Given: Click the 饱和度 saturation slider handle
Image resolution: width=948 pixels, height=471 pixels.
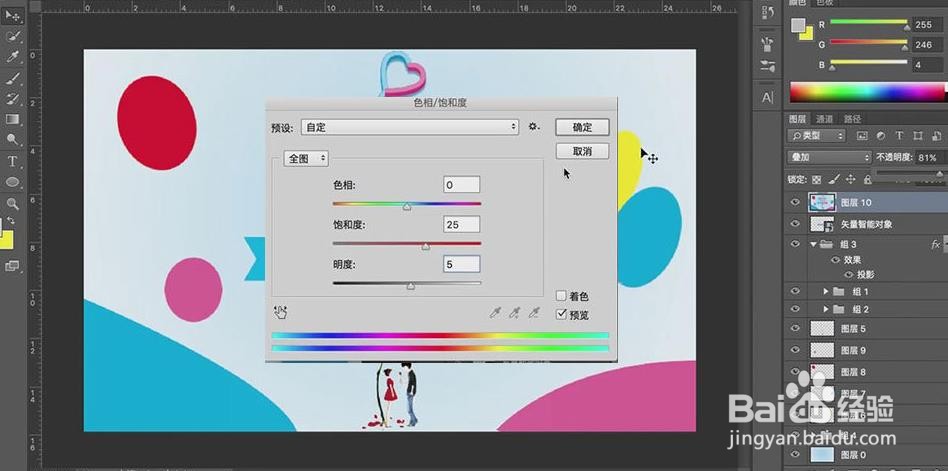Looking at the screenshot, I should 426,246.
